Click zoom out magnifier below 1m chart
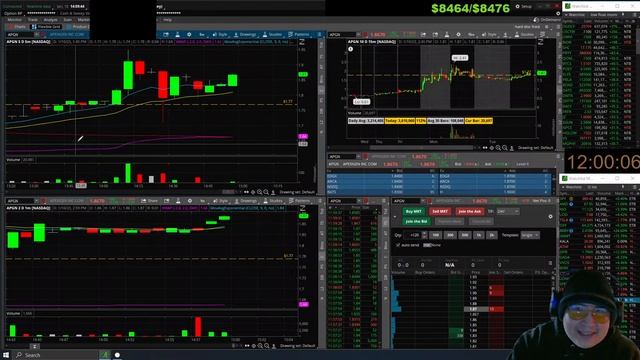The image size is (640, 360). pyautogui.click(x=267, y=346)
